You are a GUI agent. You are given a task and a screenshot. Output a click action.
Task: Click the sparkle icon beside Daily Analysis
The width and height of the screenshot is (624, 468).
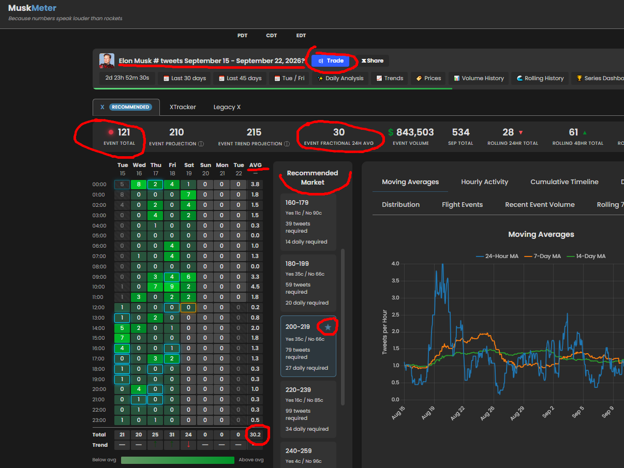pyautogui.click(x=320, y=79)
